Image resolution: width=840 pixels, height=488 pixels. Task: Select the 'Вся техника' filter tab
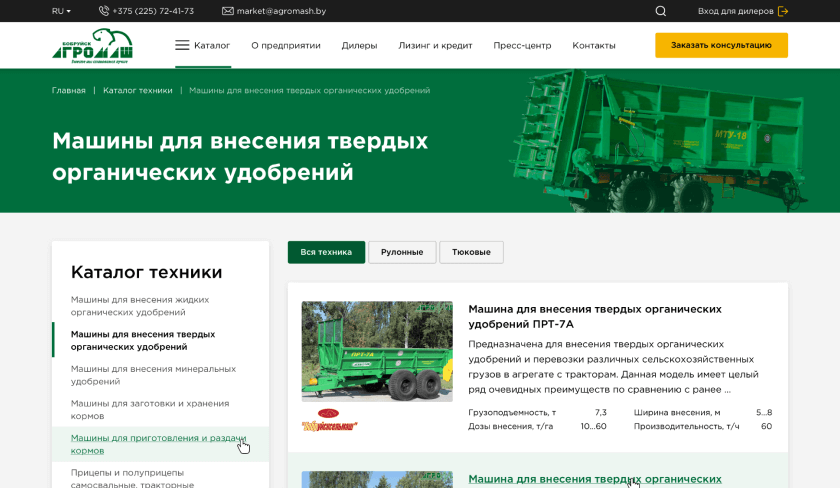pos(326,252)
